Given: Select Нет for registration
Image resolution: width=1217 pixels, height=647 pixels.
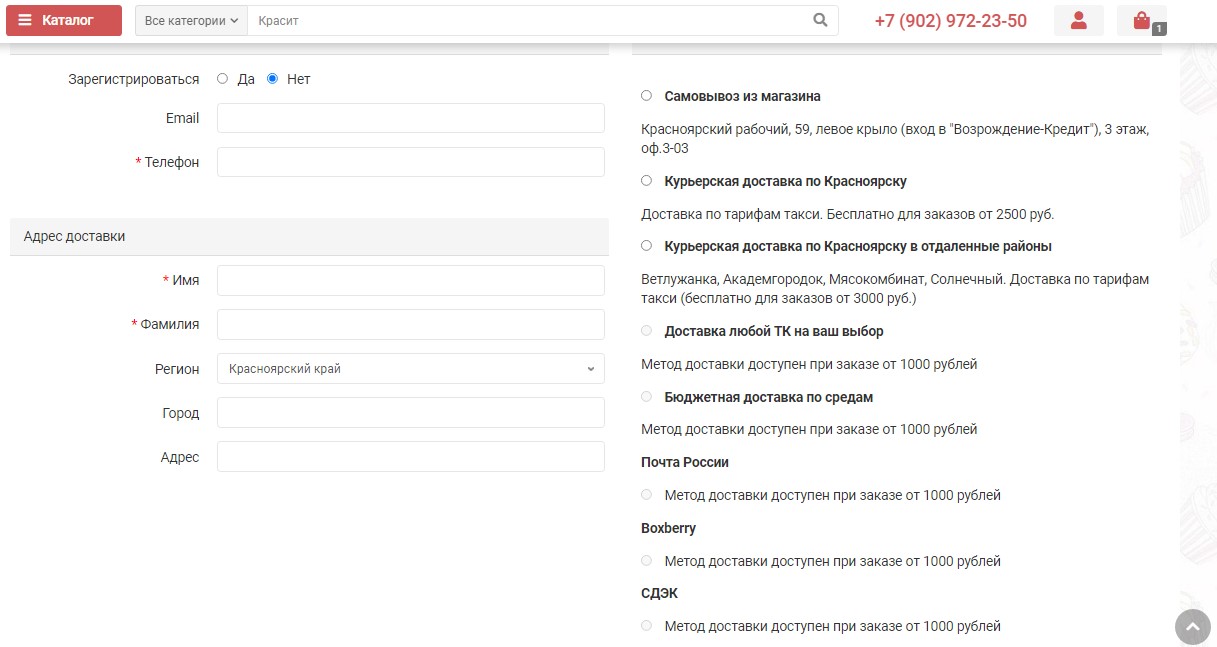Looking at the screenshot, I should coord(272,79).
